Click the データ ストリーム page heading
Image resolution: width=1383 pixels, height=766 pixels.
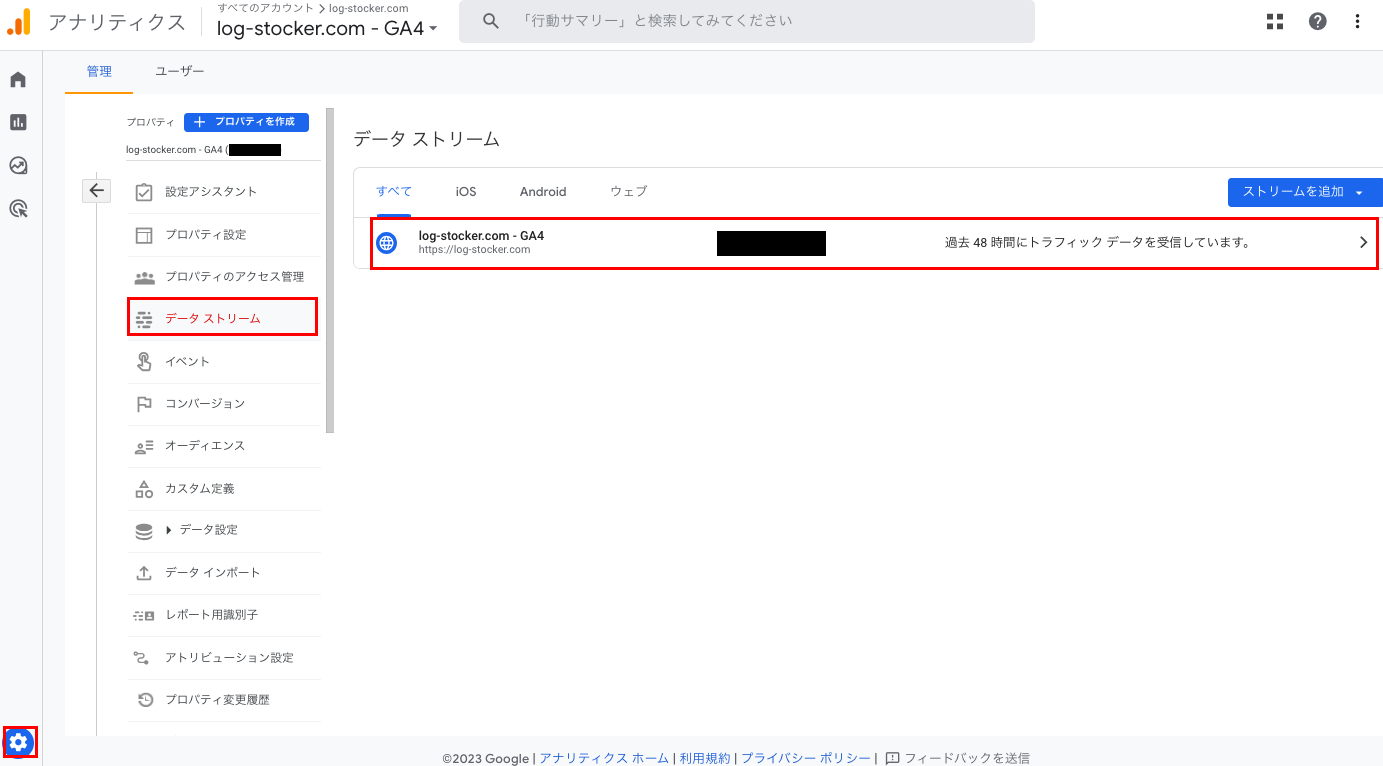point(427,139)
